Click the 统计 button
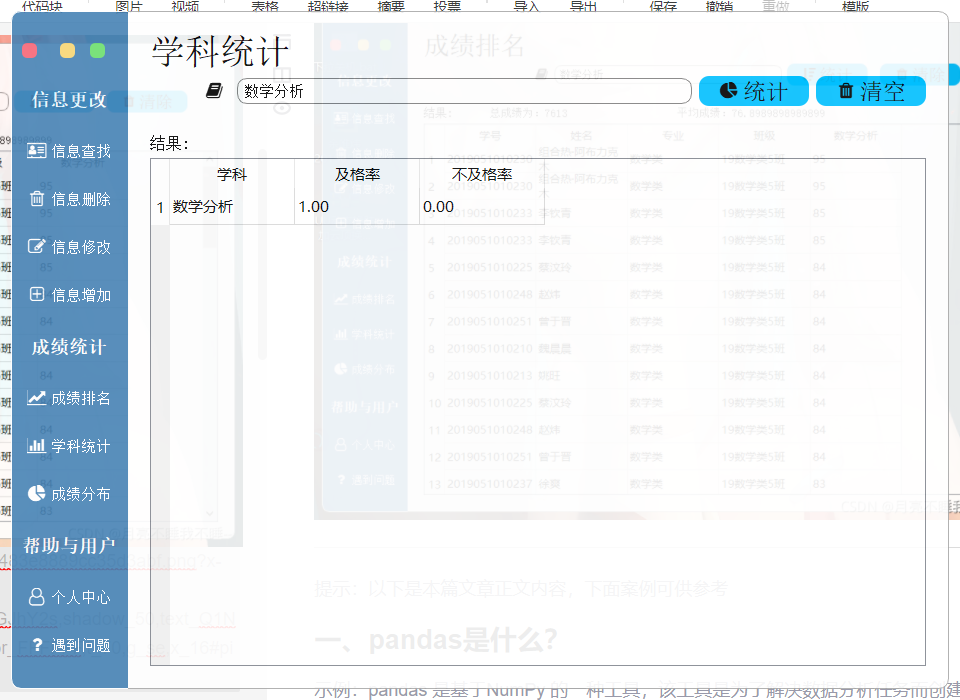960x700 pixels. coord(754,91)
